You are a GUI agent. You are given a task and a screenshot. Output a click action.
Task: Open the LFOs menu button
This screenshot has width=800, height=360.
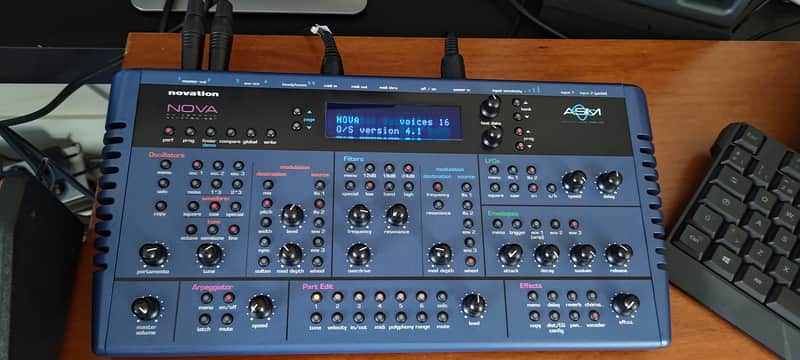tap(493, 170)
